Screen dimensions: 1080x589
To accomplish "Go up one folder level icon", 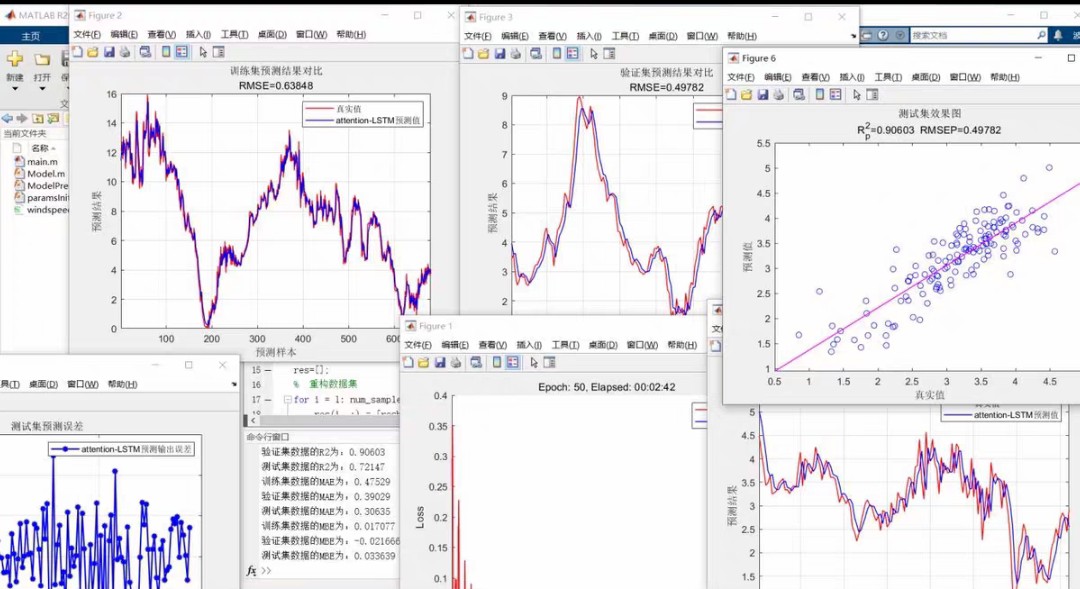I will (38, 118).
